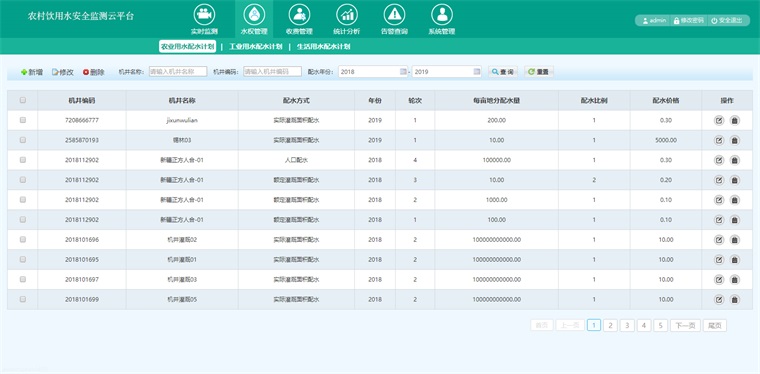Click the 新增 add button
Screen dimensions: 760x374
[x=32, y=72]
